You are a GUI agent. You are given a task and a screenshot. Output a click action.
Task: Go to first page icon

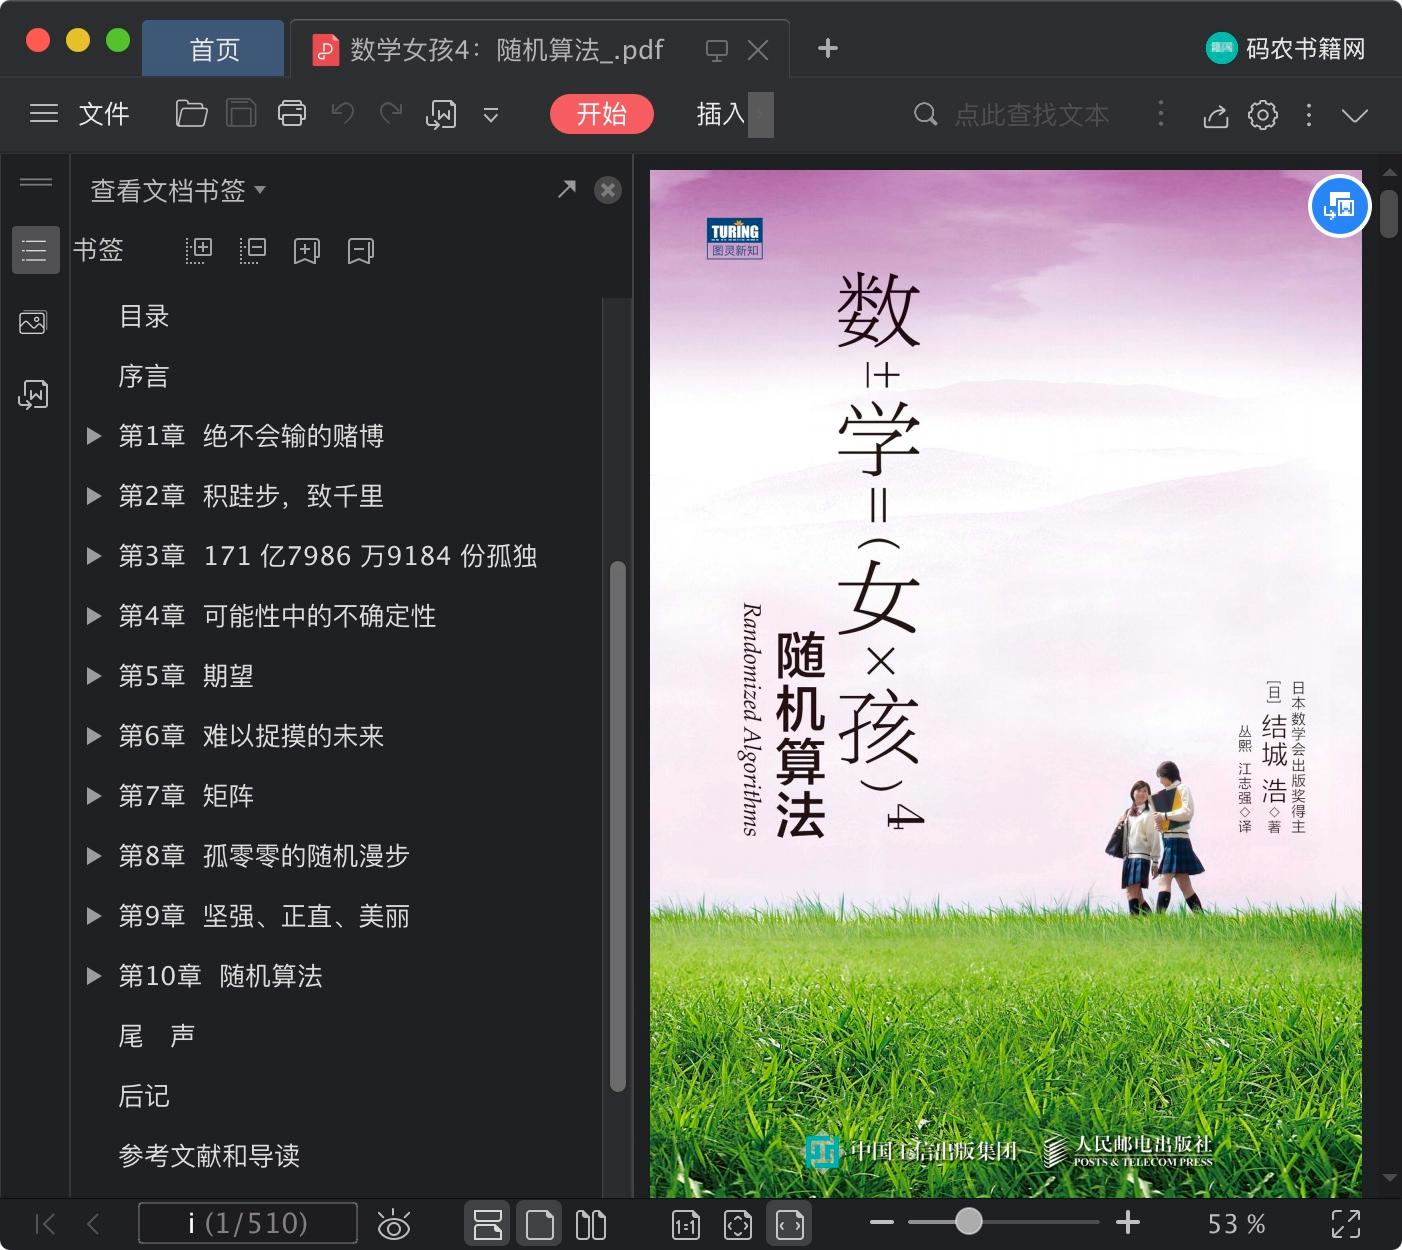click(45, 1223)
